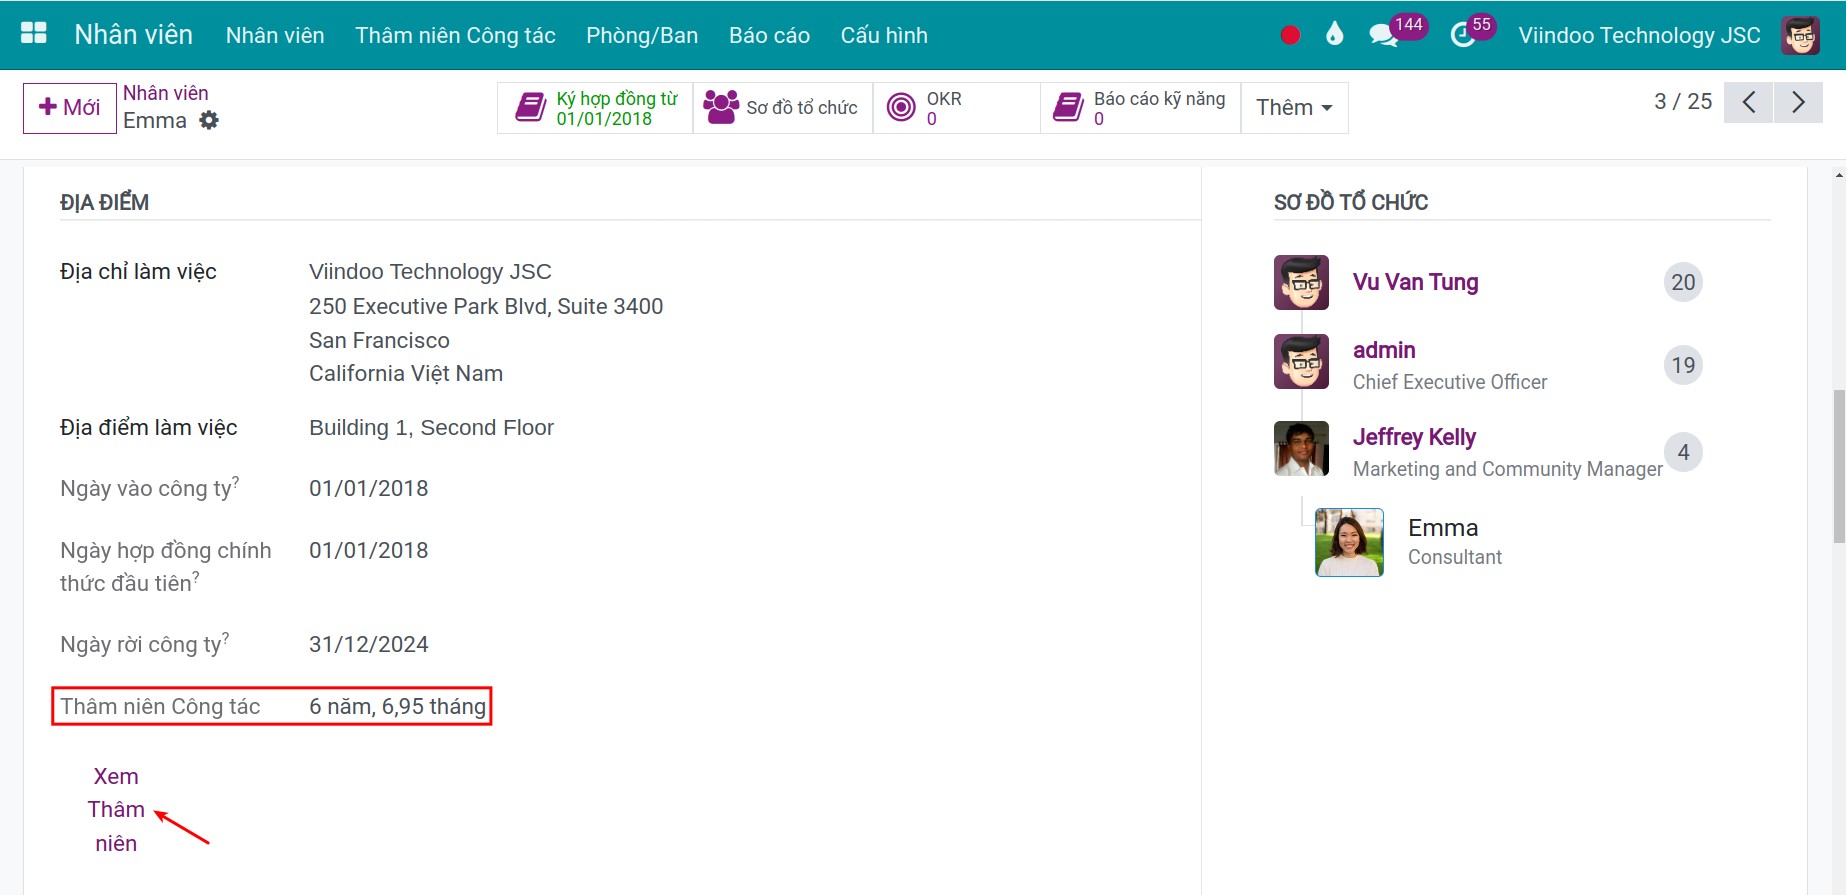
Task: Click the Nhân viên app title
Action: point(133,35)
